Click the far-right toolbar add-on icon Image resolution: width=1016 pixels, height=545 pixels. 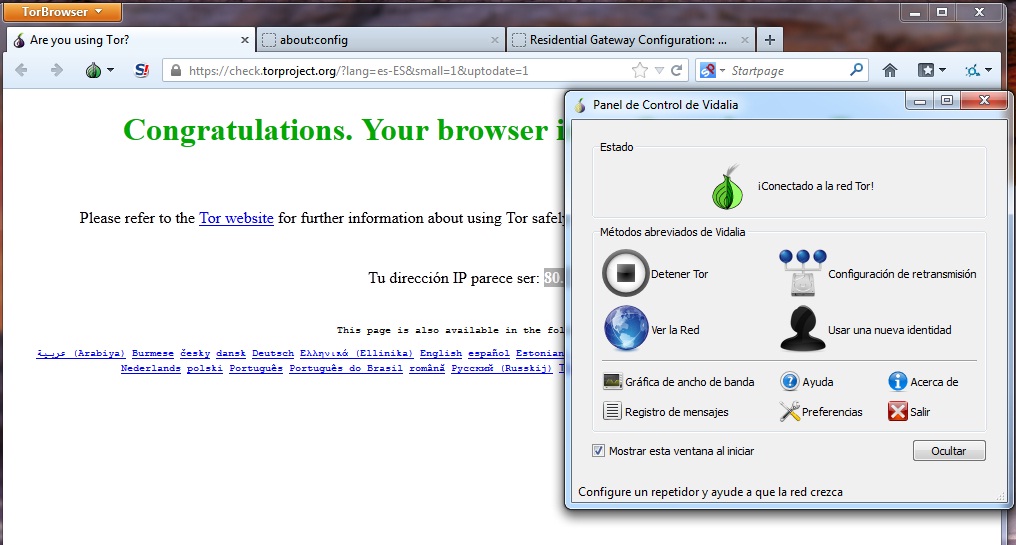(972, 70)
